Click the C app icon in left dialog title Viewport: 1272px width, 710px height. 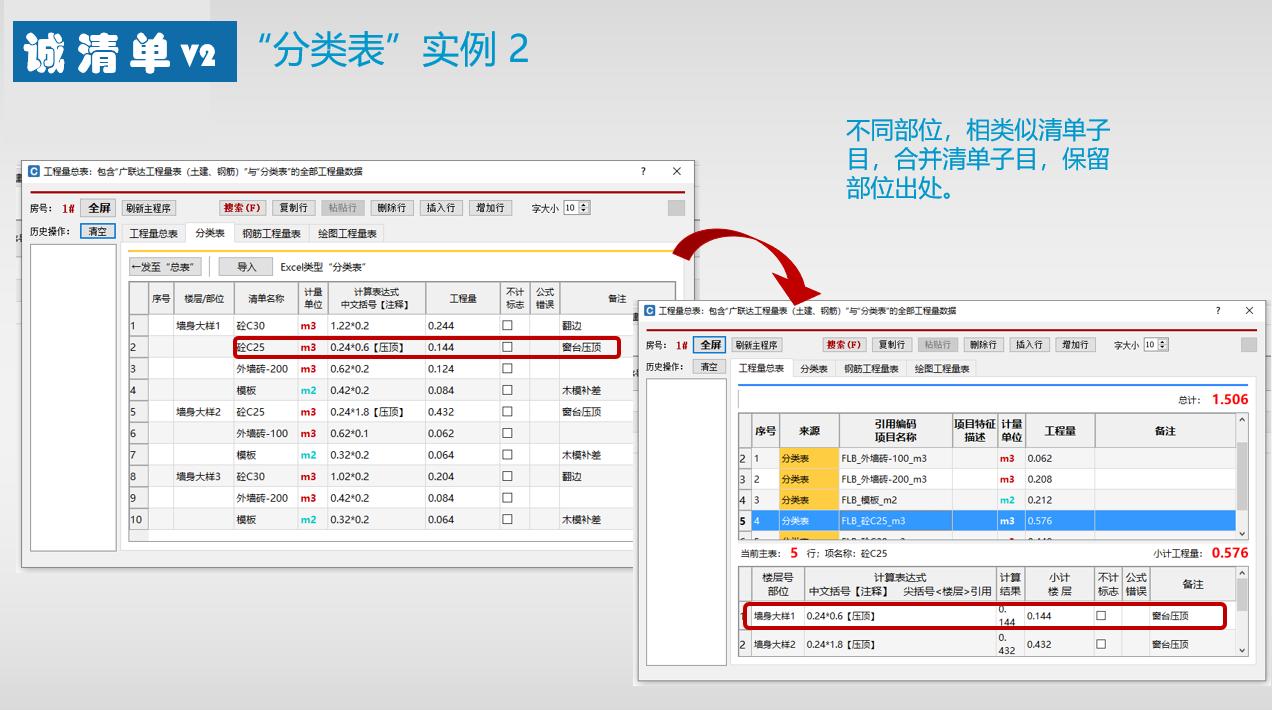pos(34,172)
